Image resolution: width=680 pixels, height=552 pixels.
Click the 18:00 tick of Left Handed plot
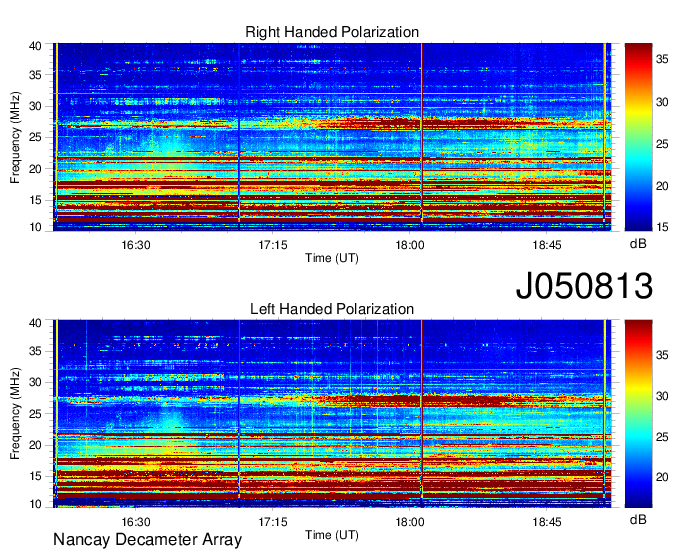pyautogui.click(x=410, y=522)
